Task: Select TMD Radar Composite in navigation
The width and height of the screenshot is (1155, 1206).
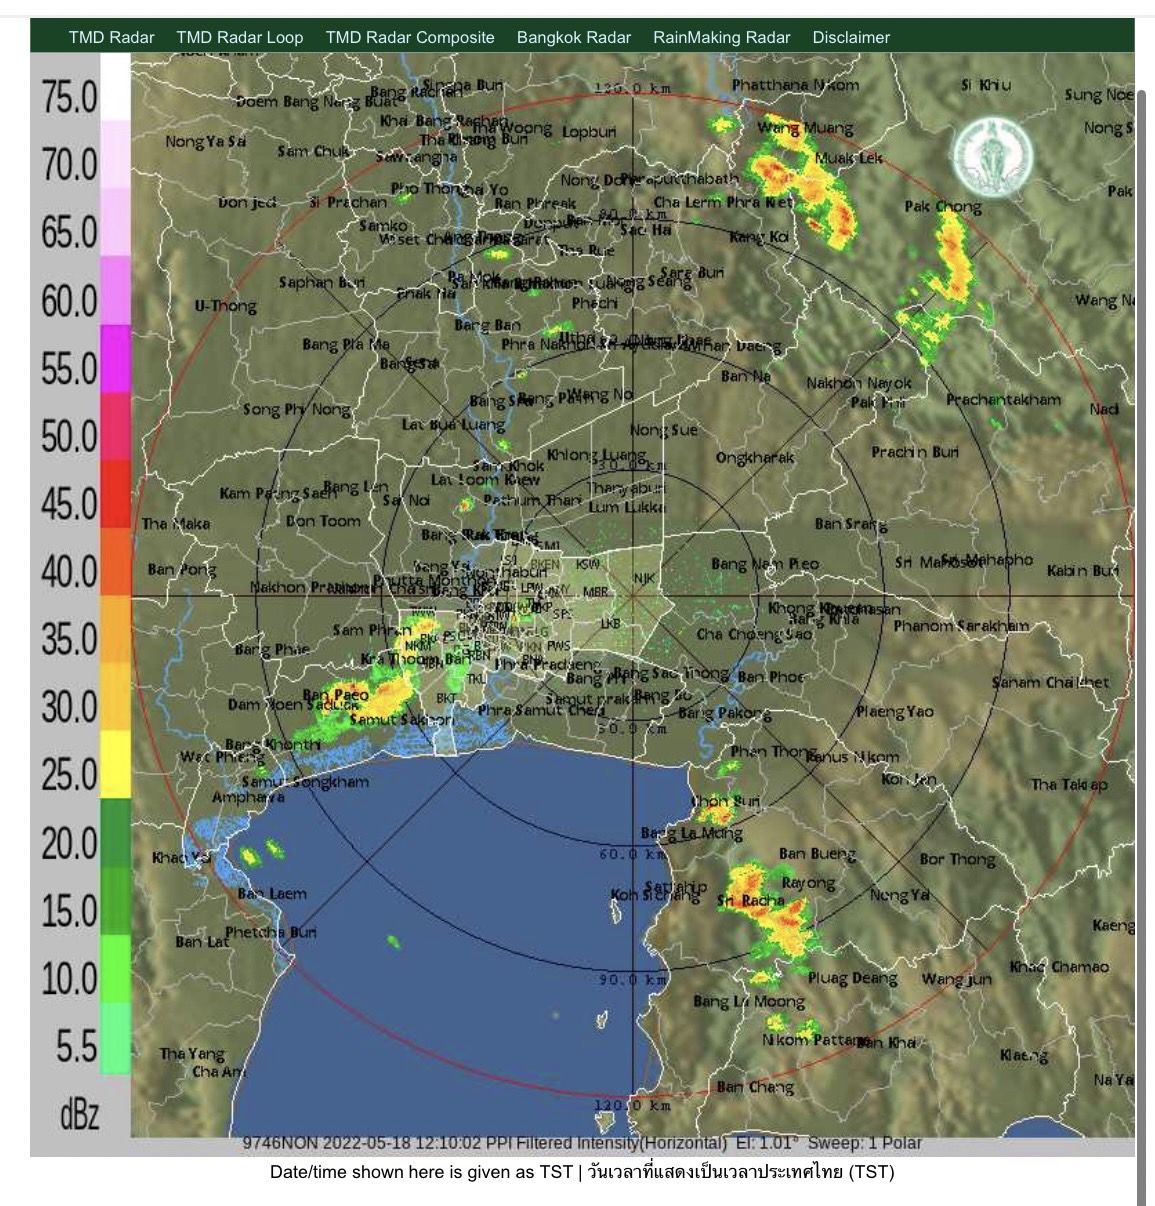Action: pos(409,37)
